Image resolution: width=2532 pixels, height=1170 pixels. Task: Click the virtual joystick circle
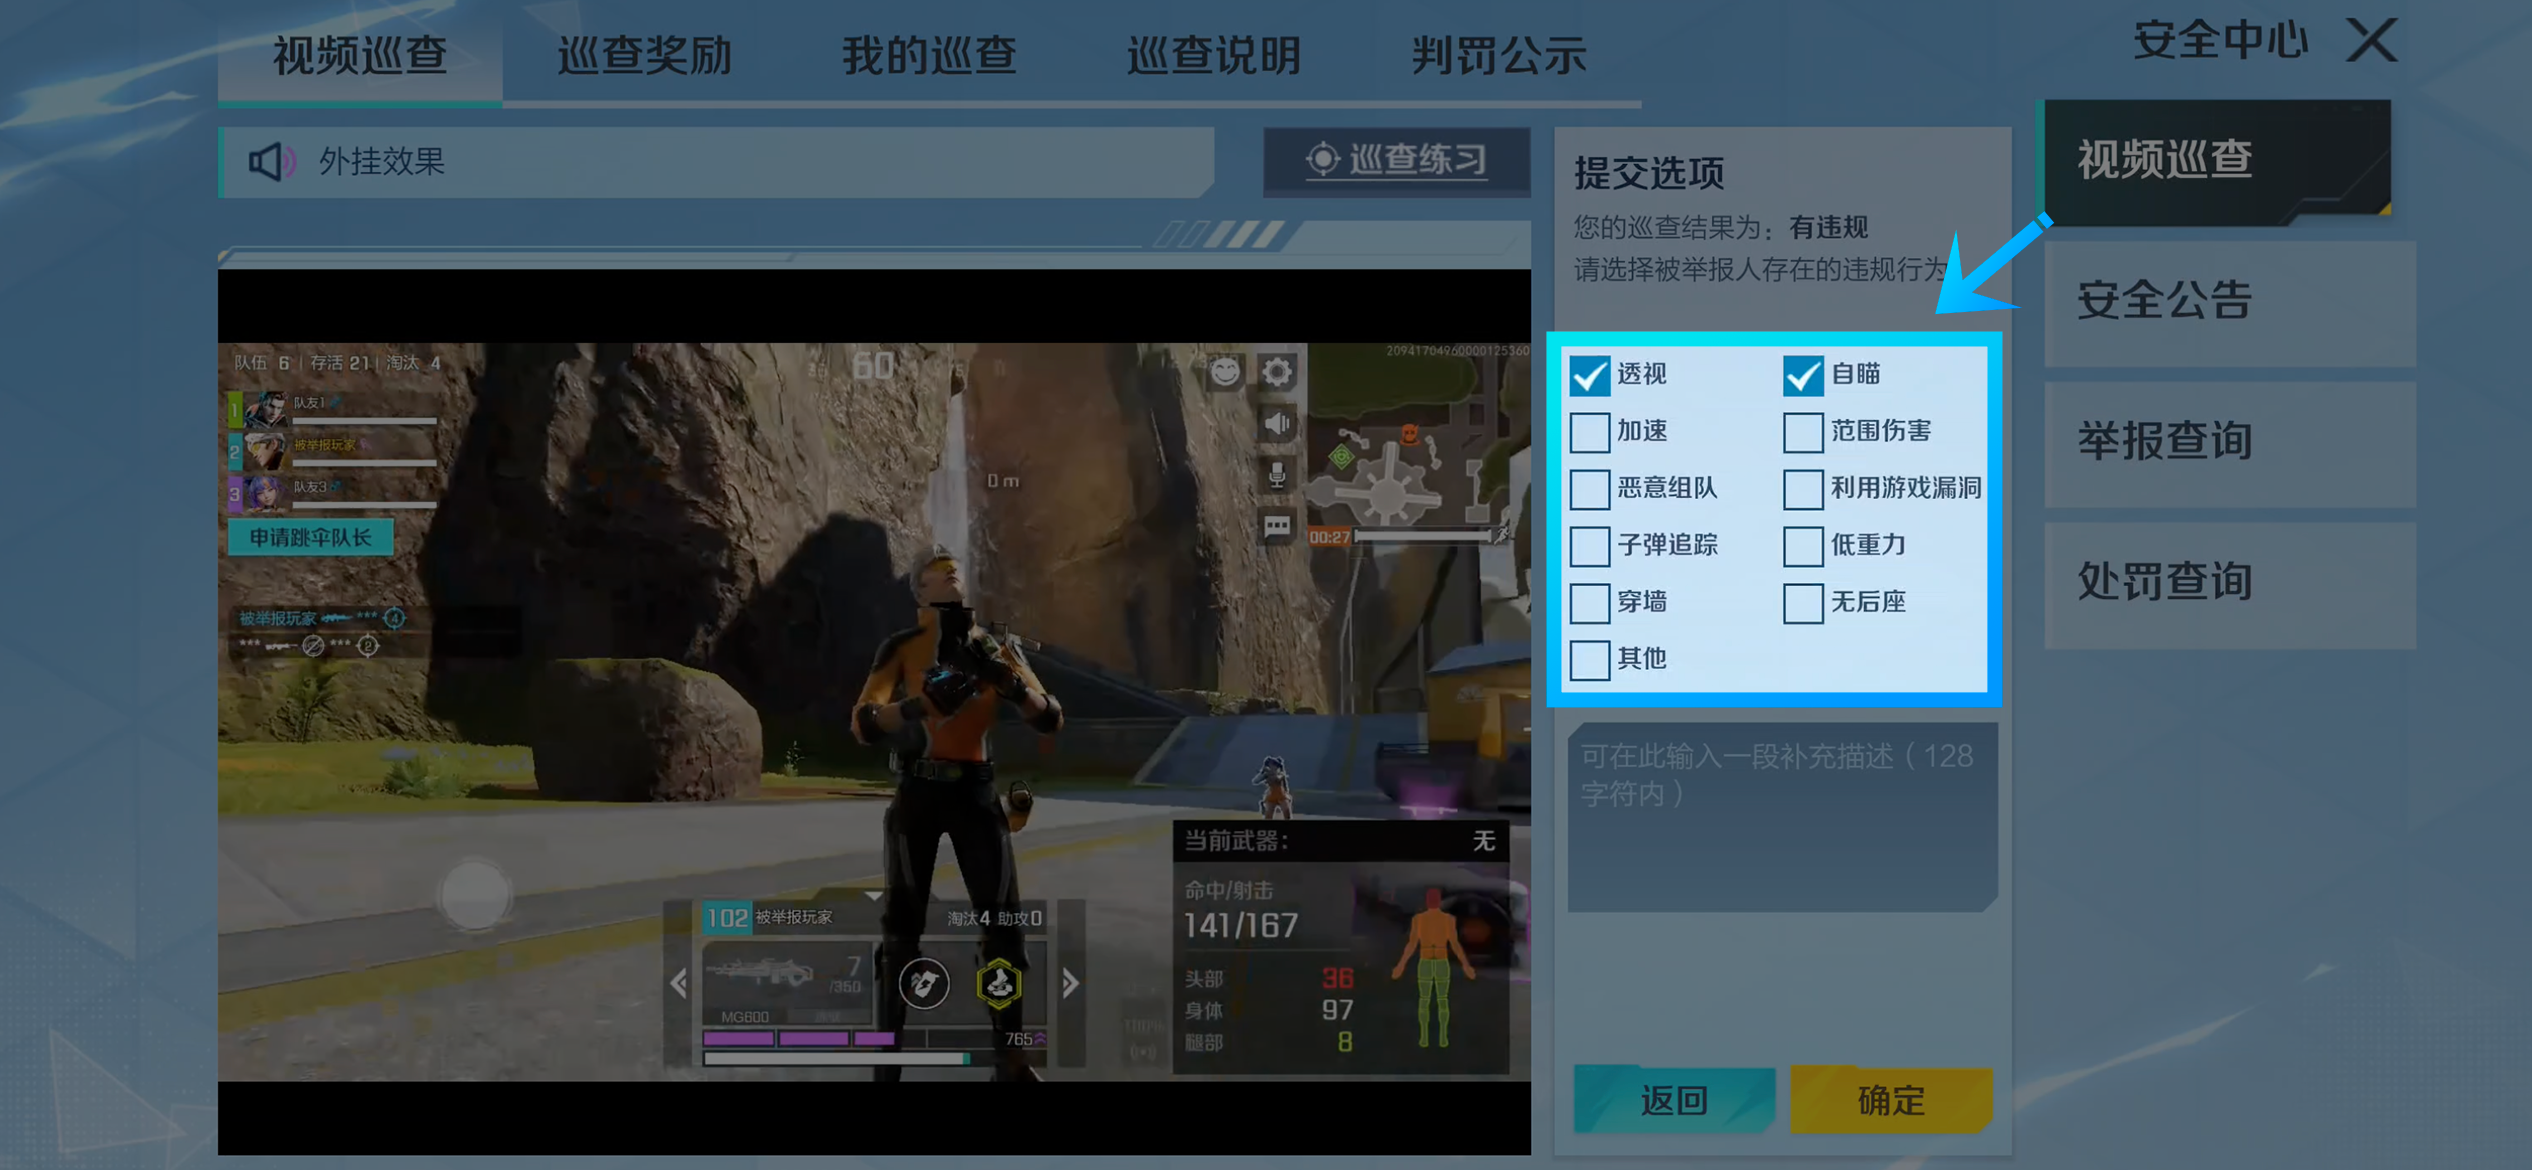(474, 896)
